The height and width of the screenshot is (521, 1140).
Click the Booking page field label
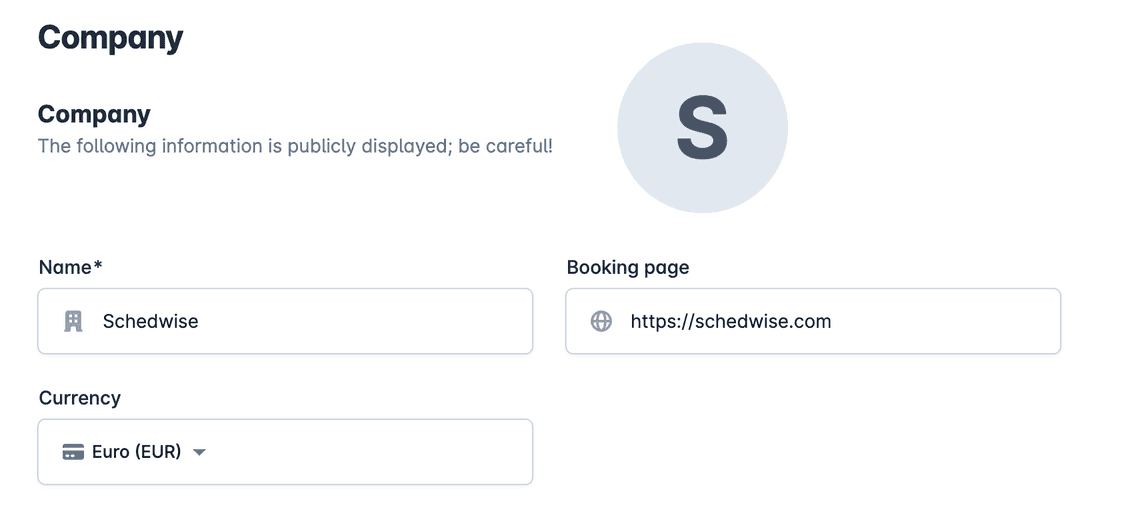point(627,267)
